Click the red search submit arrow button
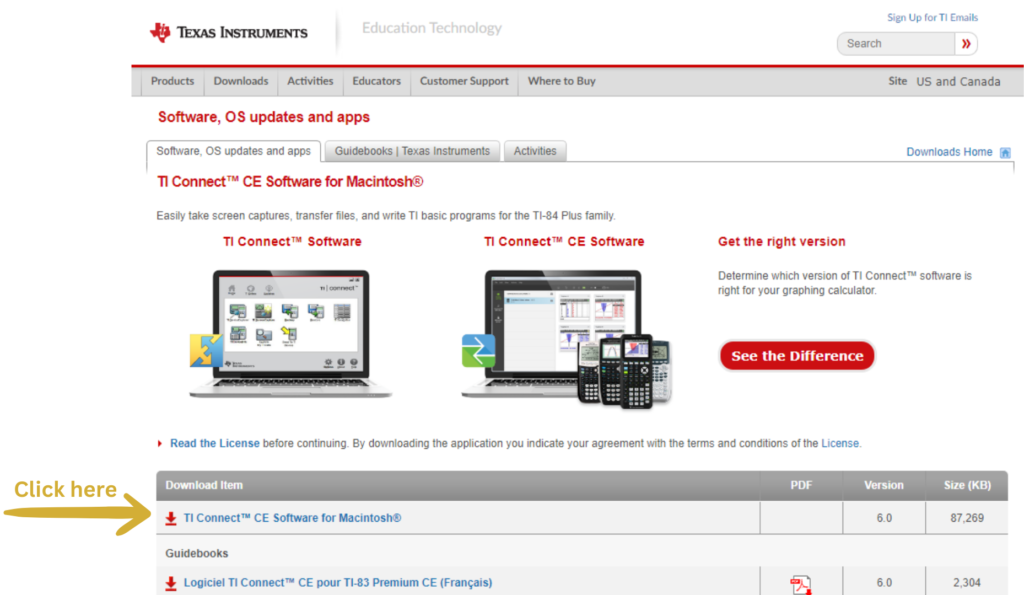The image size is (1024, 595). pyautogui.click(x=965, y=44)
